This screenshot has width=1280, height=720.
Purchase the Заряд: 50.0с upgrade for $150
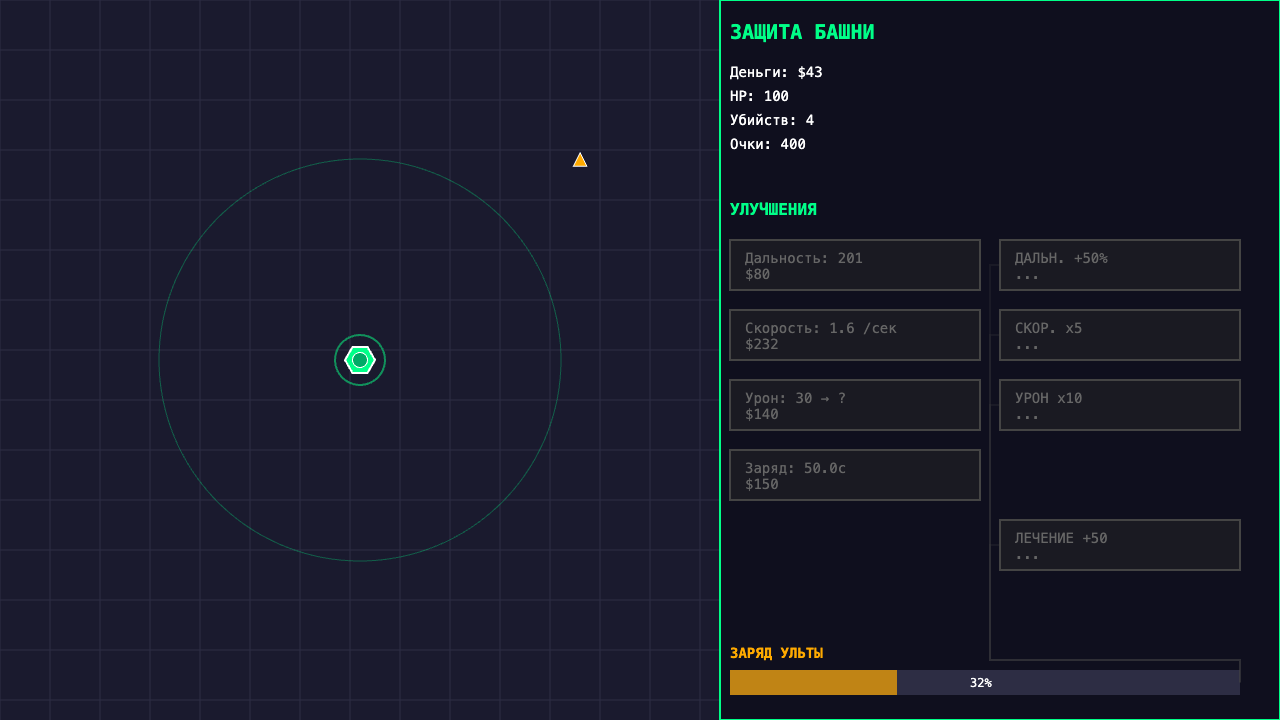click(855, 475)
